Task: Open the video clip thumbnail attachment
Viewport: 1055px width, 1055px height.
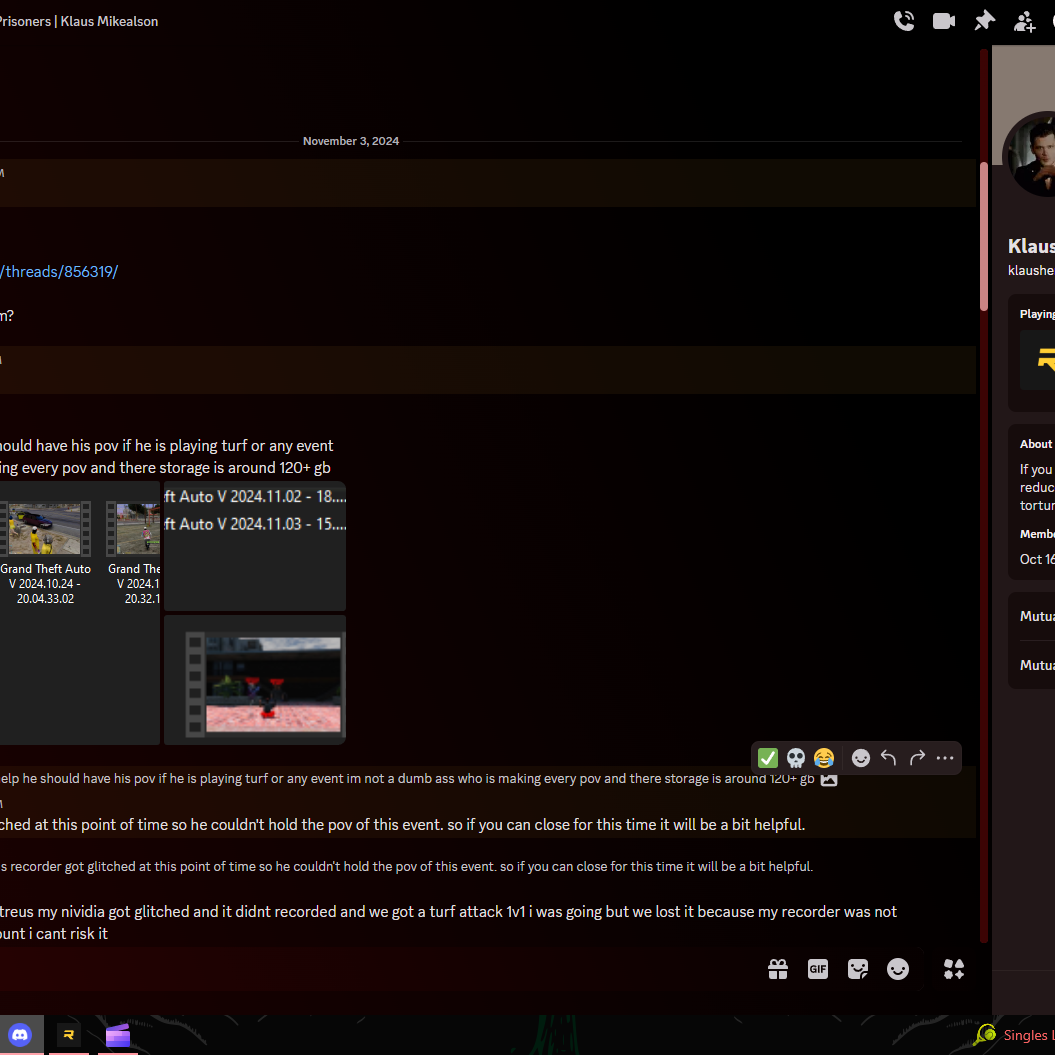Action: 255,680
